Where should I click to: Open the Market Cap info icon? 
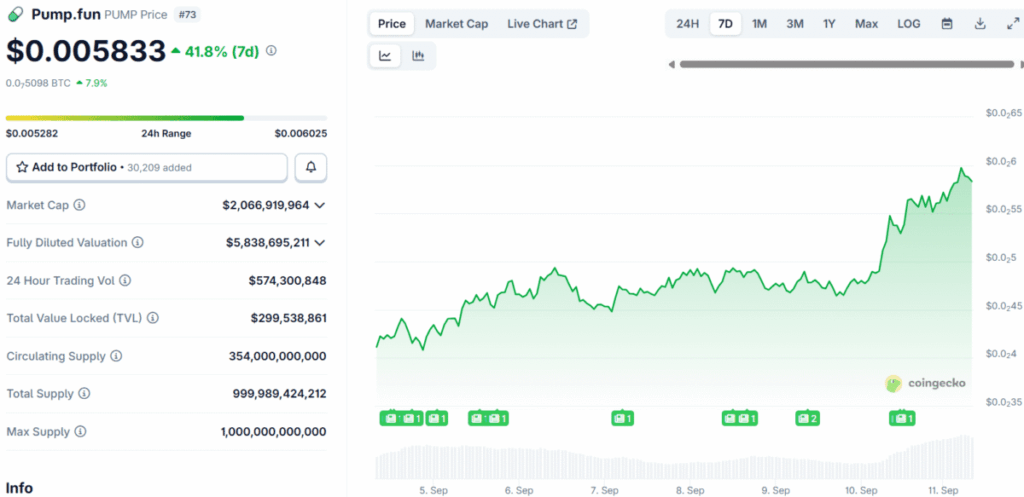[79, 205]
